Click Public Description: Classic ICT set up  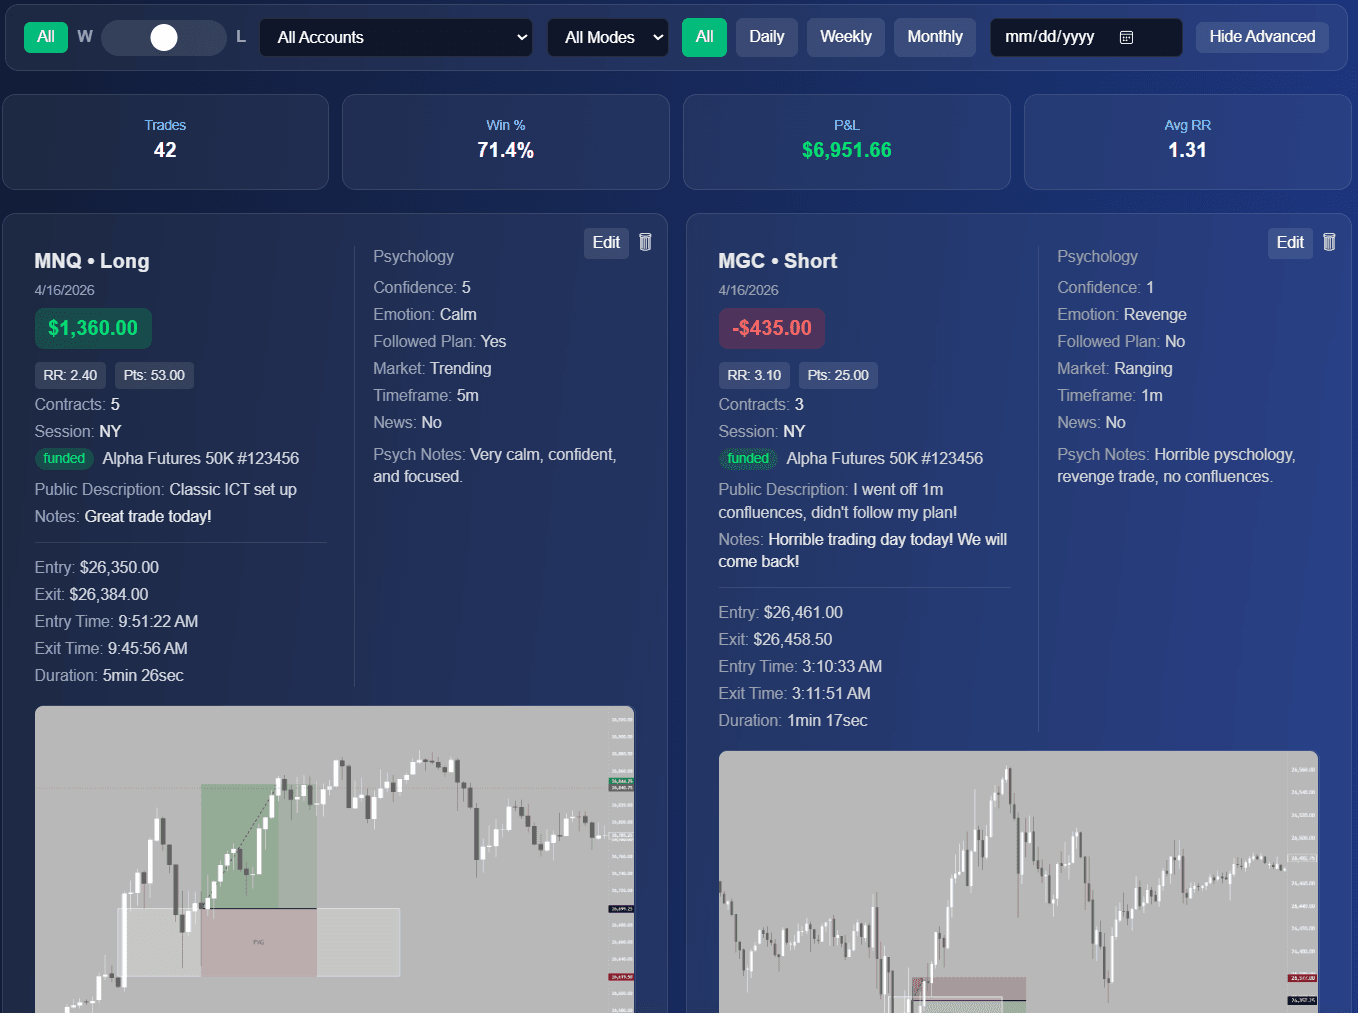(166, 489)
